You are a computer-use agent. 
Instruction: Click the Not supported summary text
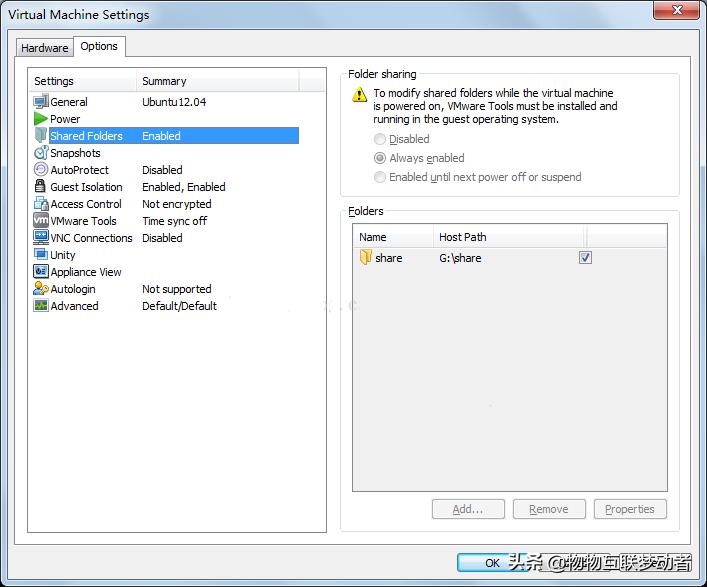click(x=177, y=289)
